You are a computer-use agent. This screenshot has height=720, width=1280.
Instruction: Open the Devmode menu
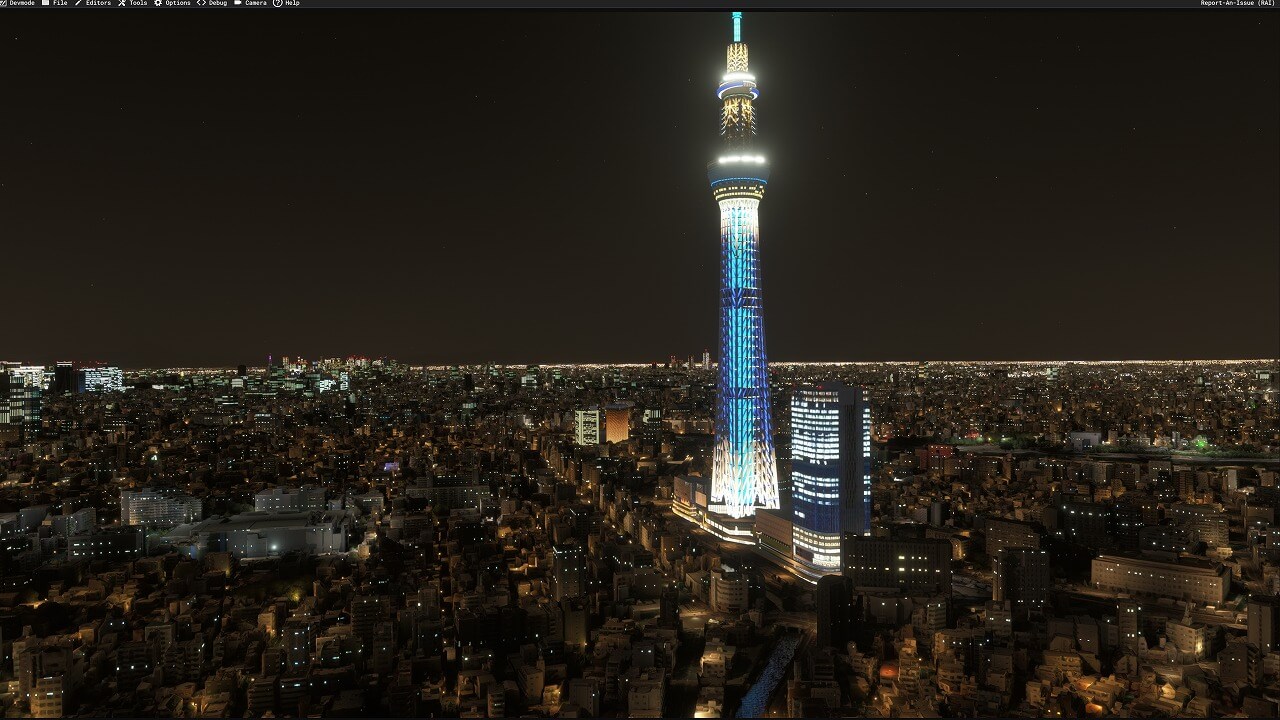(x=22, y=3)
